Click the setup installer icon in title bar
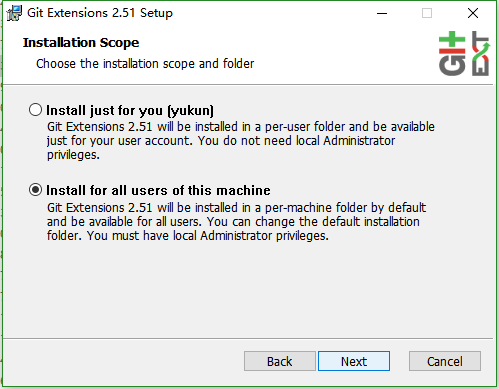Viewport: 499px width, 389px height. tap(14, 13)
